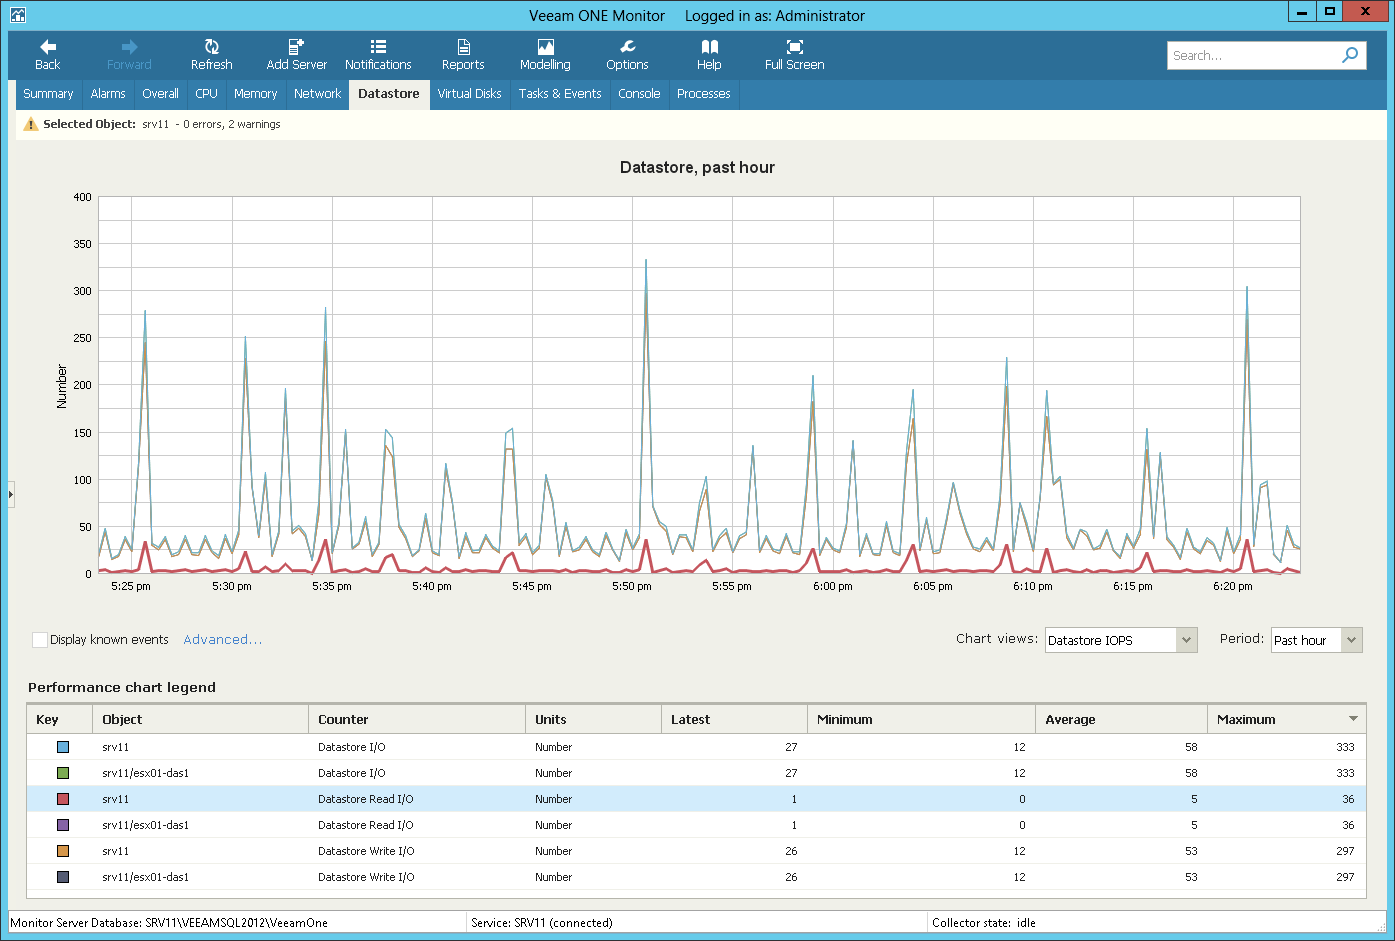The width and height of the screenshot is (1395, 941).
Task: Select the Datastore tab
Action: [389, 94]
